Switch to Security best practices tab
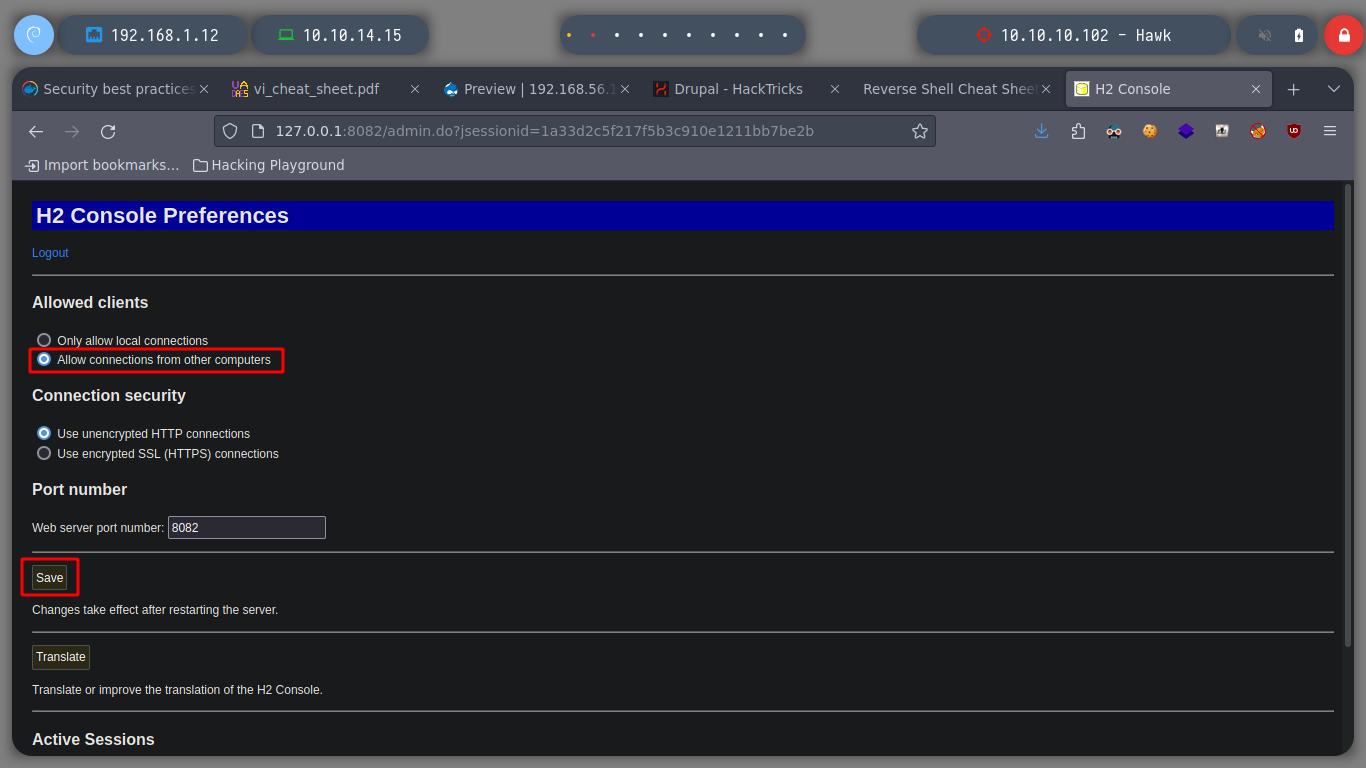 pos(115,89)
